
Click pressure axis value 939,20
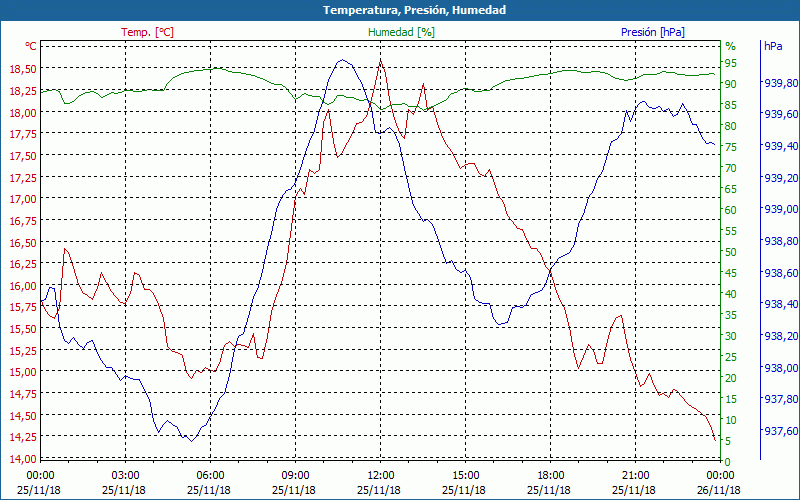(x=781, y=178)
